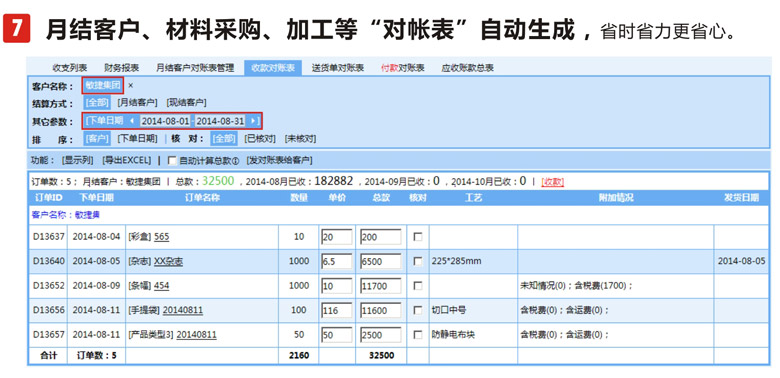Edit total 11600 for D13656
The height and width of the screenshot is (378, 780).
click(x=381, y=310)
